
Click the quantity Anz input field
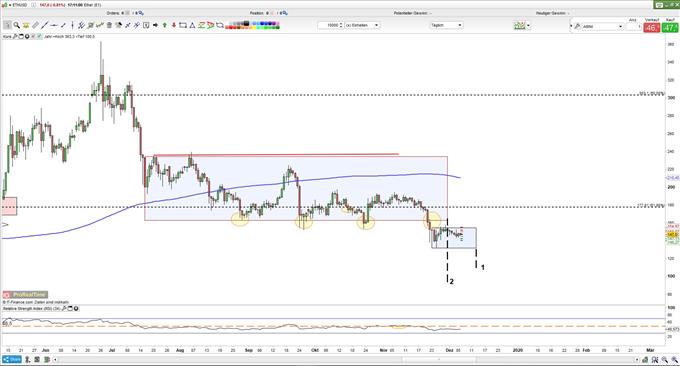(x=633, y=27)
